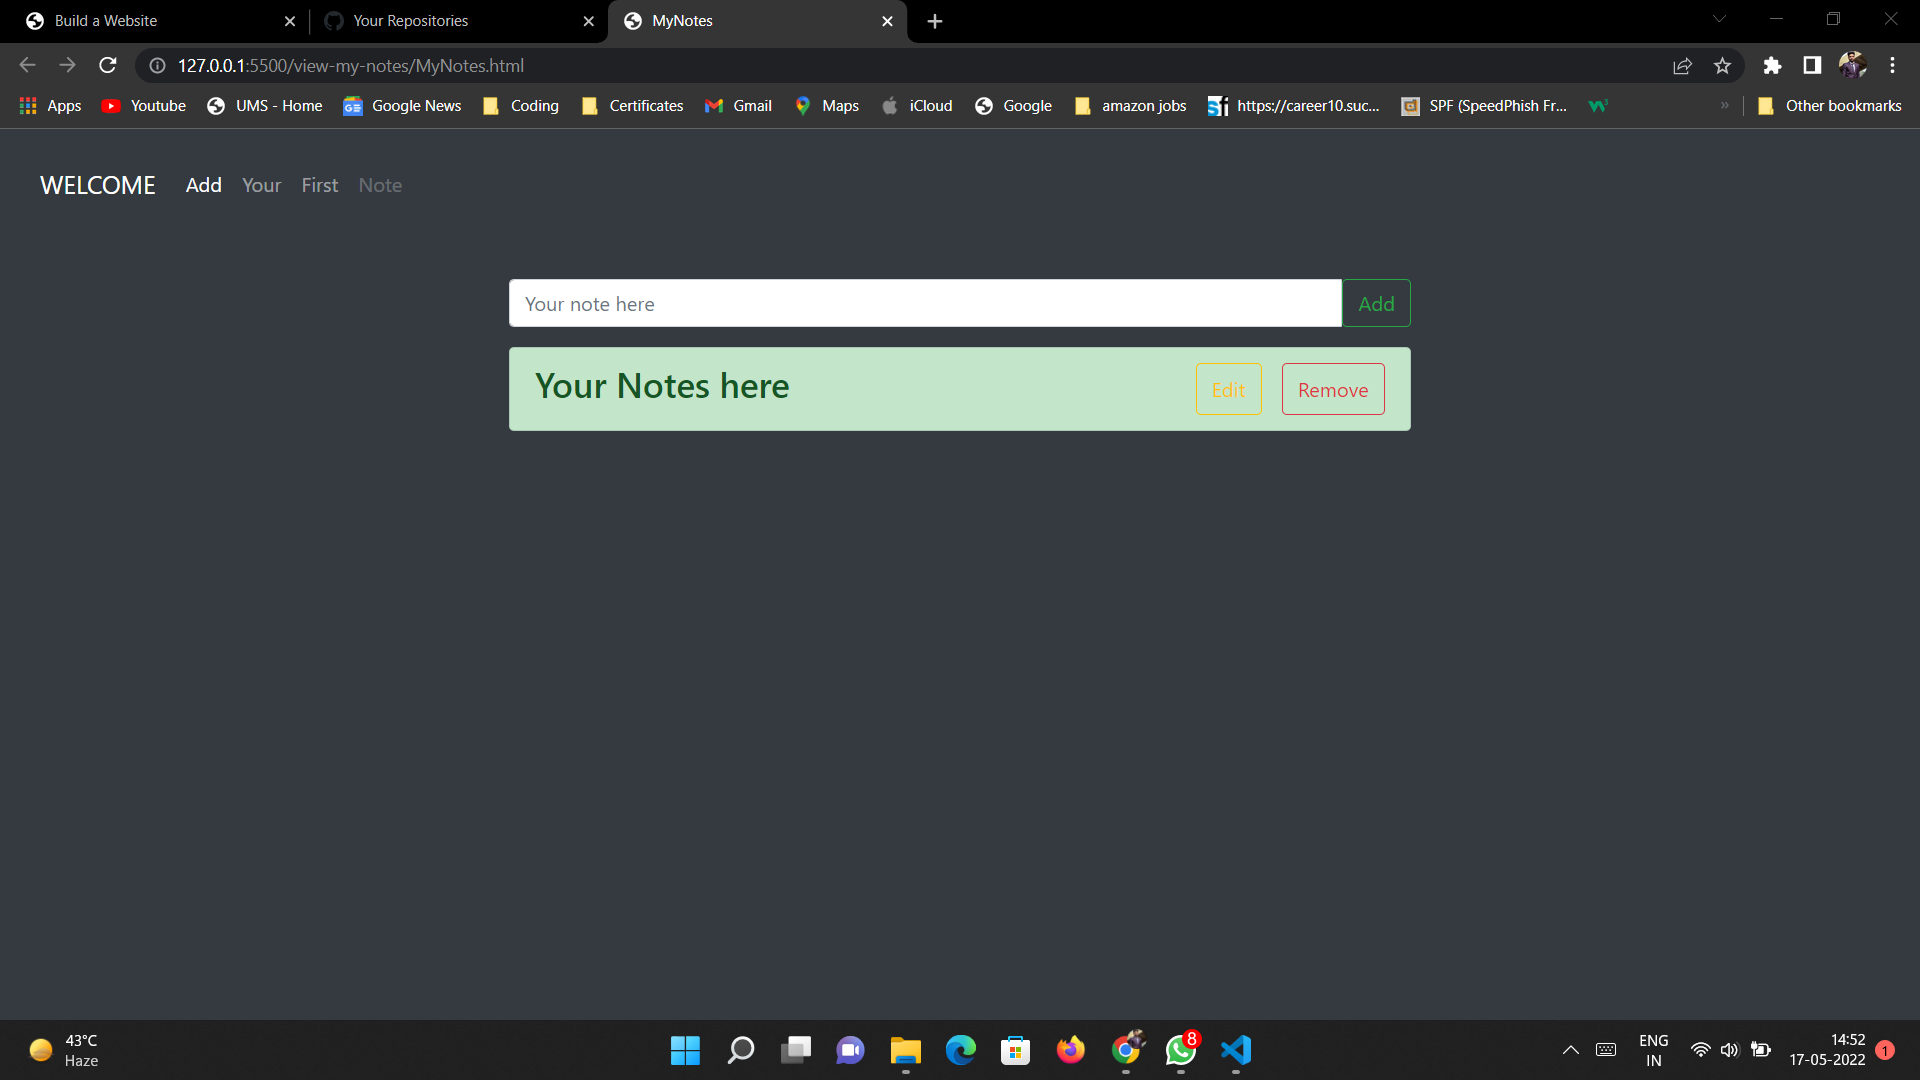The image size is (1920, 1080).
Task: Close the MyNotes tab
Action: [x=887, y=21]
